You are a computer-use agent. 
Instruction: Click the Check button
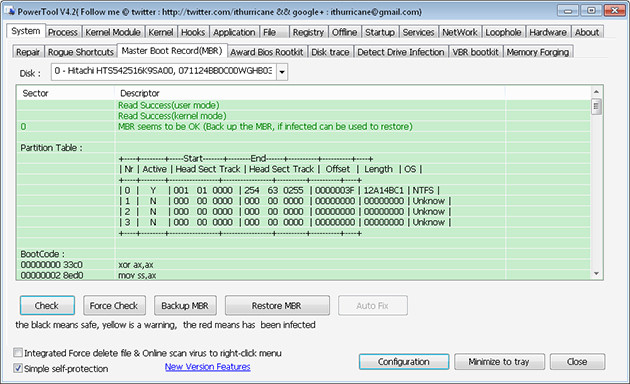click(x=47, y=306)
